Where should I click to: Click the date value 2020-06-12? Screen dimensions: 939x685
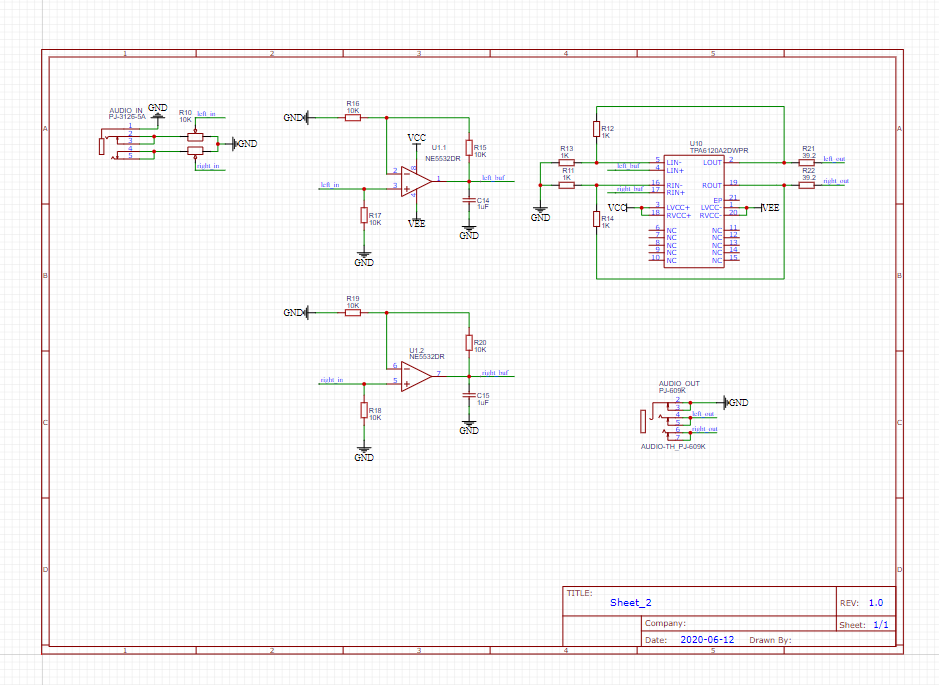click(x=707, y=639)
